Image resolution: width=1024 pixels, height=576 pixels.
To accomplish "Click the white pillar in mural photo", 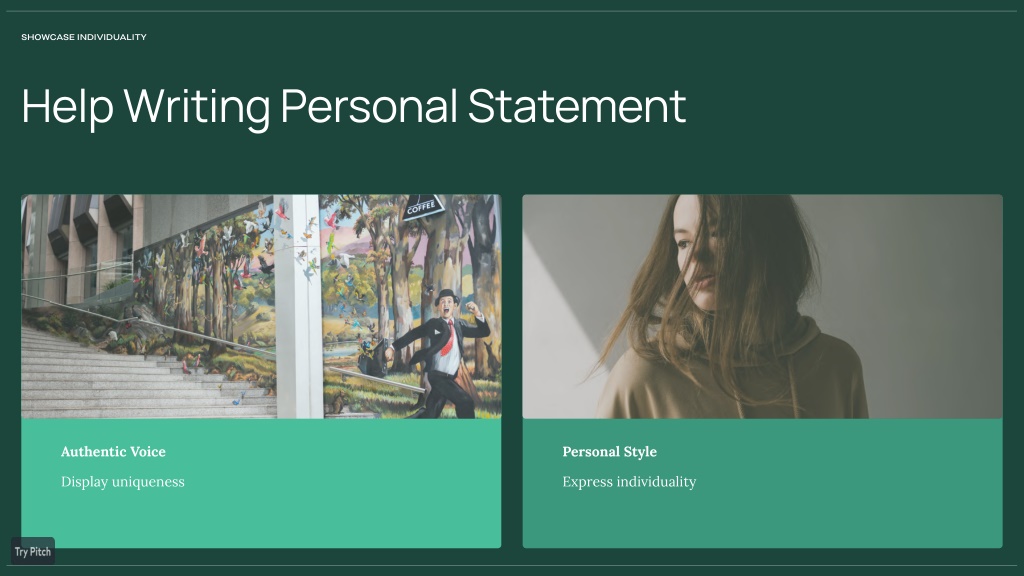I will pyautogui.click(x=298, y=306).
